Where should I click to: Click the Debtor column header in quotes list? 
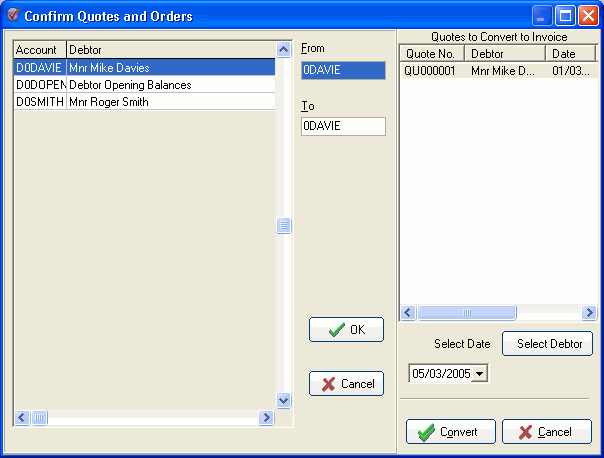click(505, 54)
